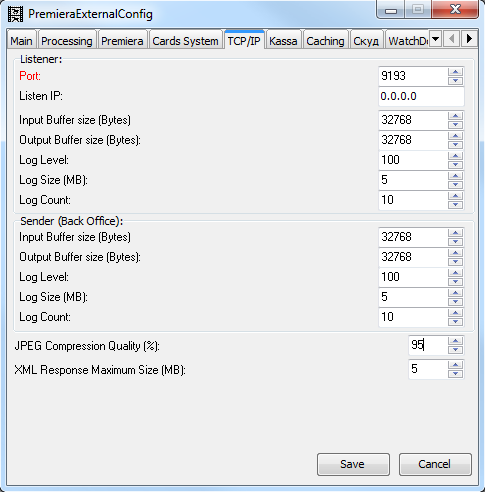
Task: Click the PremieraExternalConfig title bar app icon
Action: point(15,14)
